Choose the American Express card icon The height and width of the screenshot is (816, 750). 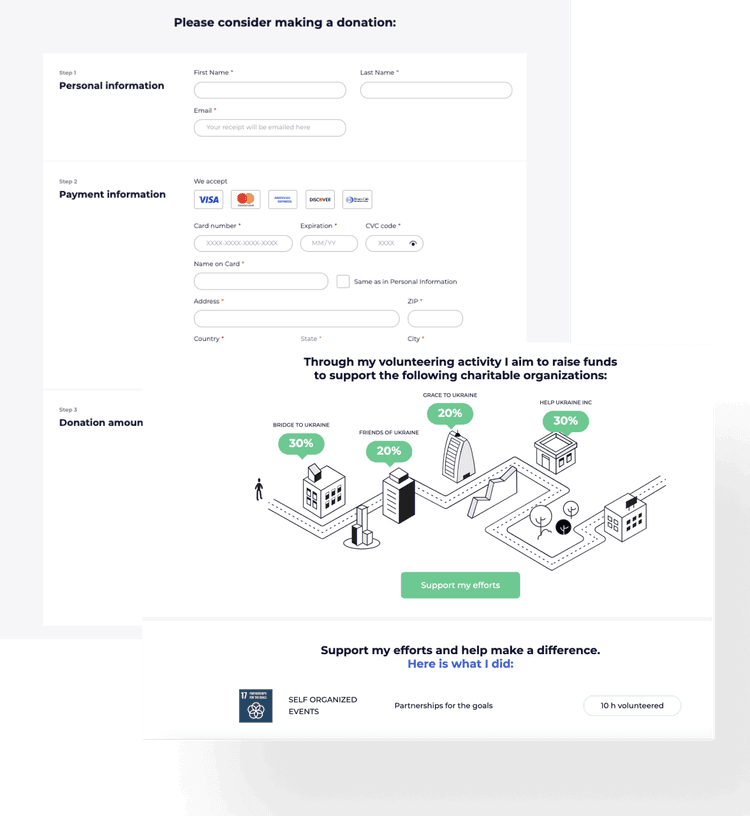pos(283,200)
